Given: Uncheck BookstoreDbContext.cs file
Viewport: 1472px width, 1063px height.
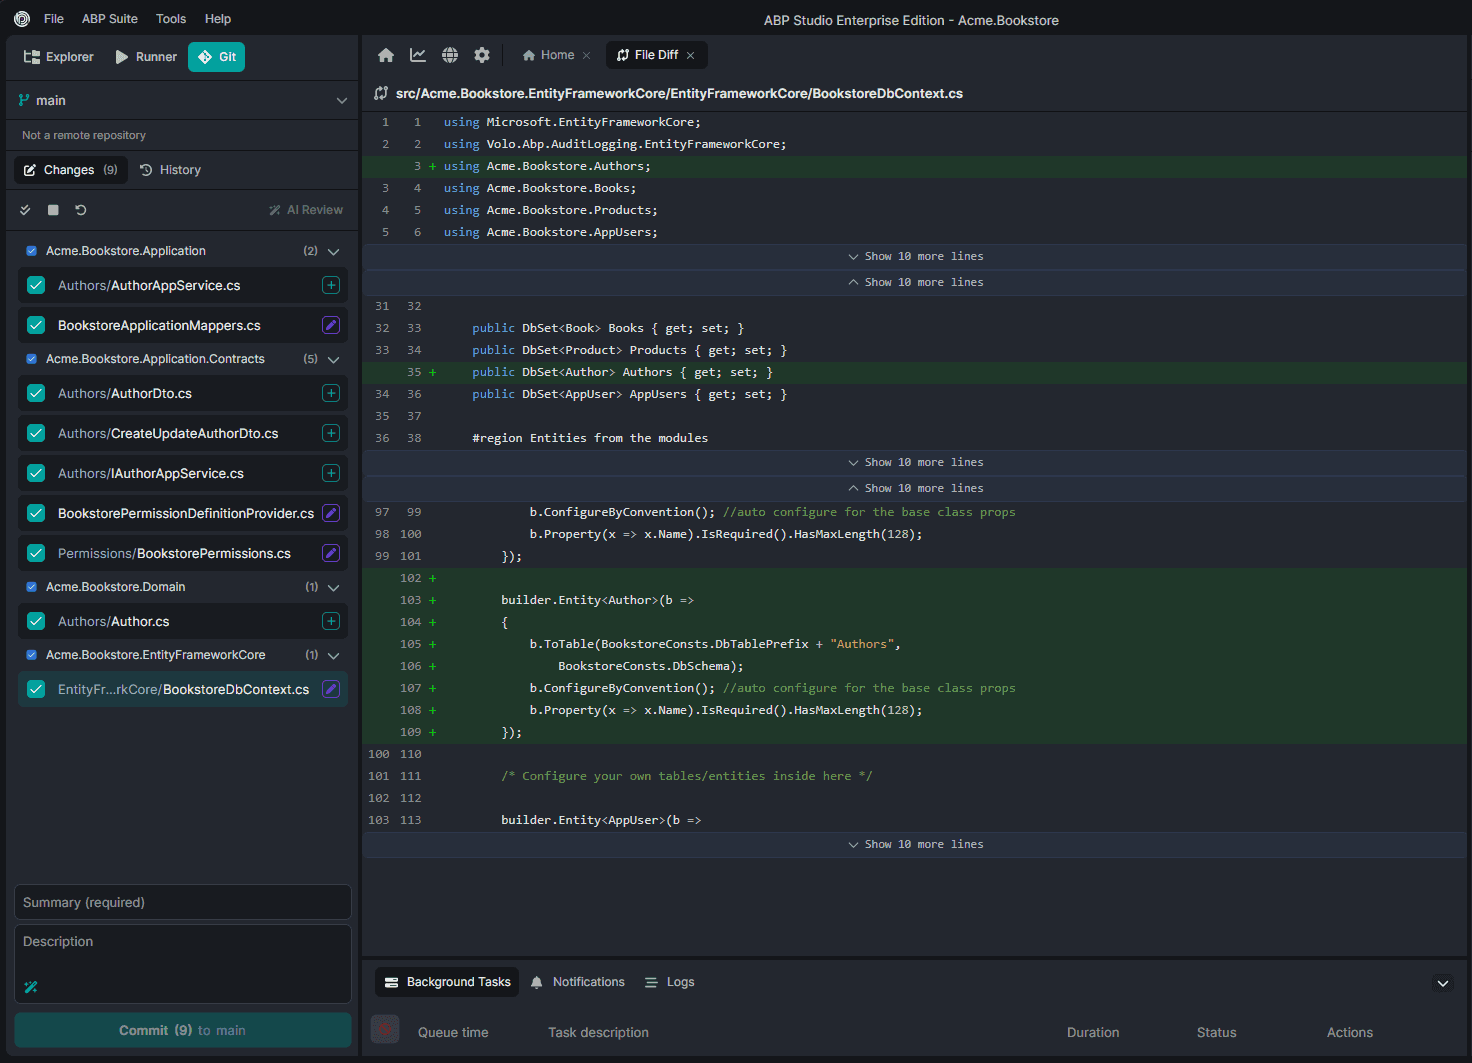Looking at the screenshot, I should [36, 689].
